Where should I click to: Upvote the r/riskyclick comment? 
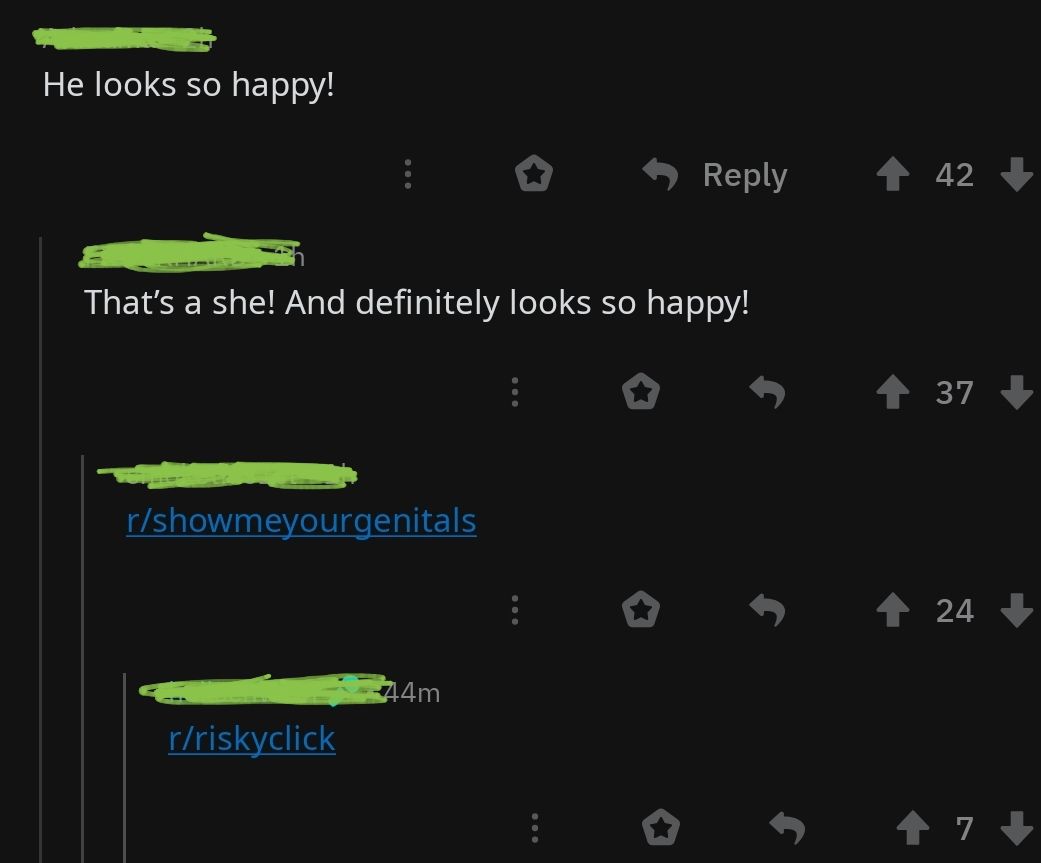coord(913,828)
